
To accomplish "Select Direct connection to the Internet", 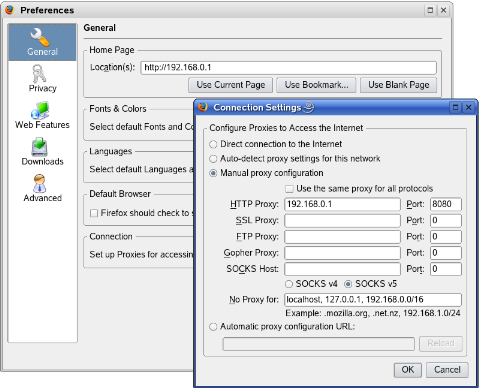I will point(213,144).
